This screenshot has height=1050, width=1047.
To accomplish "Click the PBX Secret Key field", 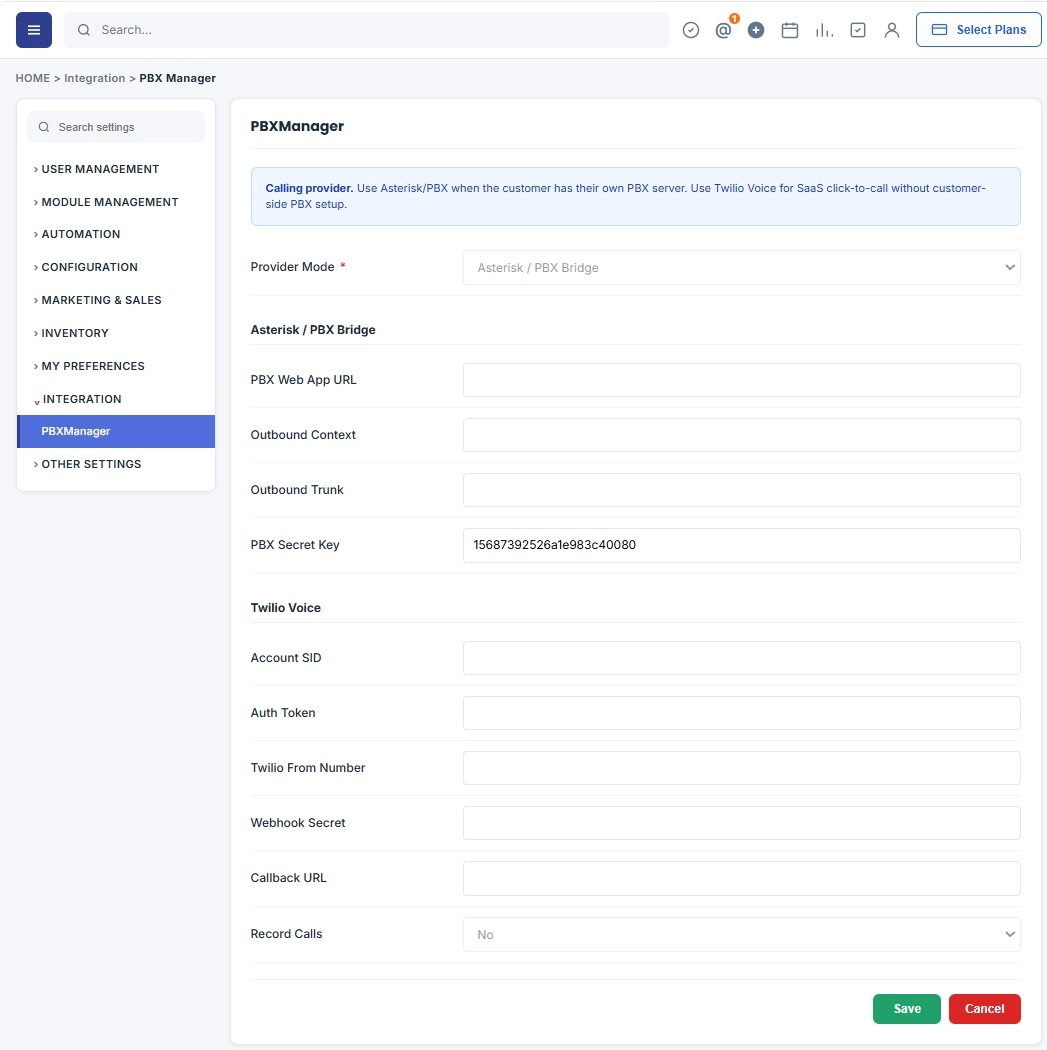I will (x=742, y=545).
